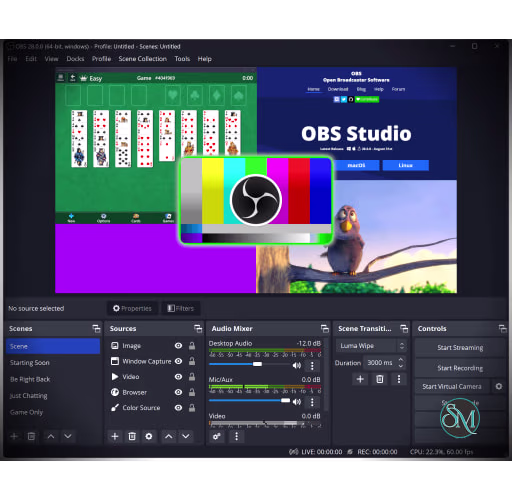This screenshot has width=512, height=500.
Task: Pop out the Scene Transitions dock icon
Action: pos(404,329)
